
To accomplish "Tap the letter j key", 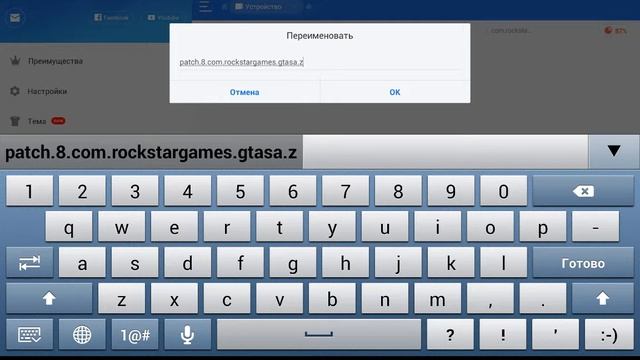I will coord(398,263).
